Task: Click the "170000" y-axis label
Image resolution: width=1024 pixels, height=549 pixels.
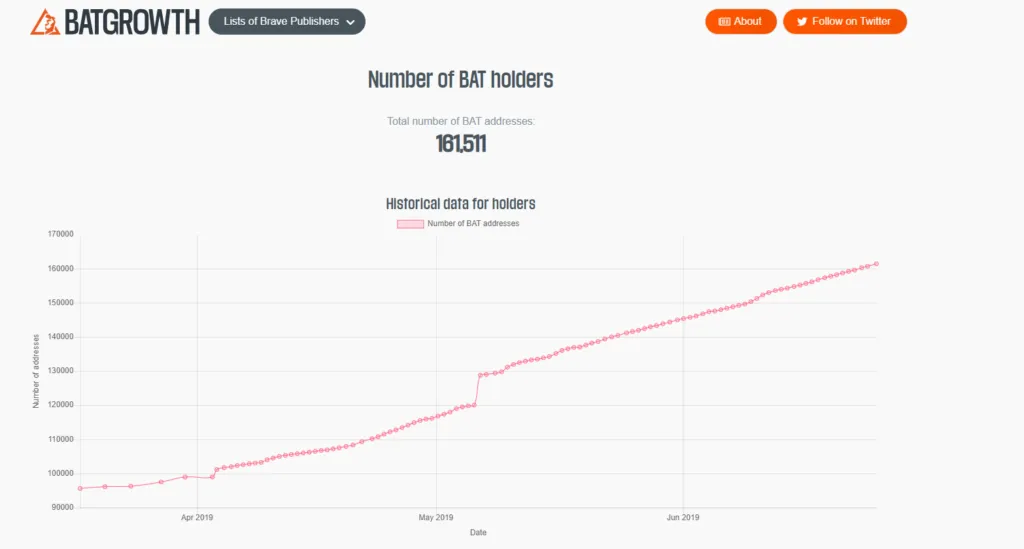Action: 61,234
